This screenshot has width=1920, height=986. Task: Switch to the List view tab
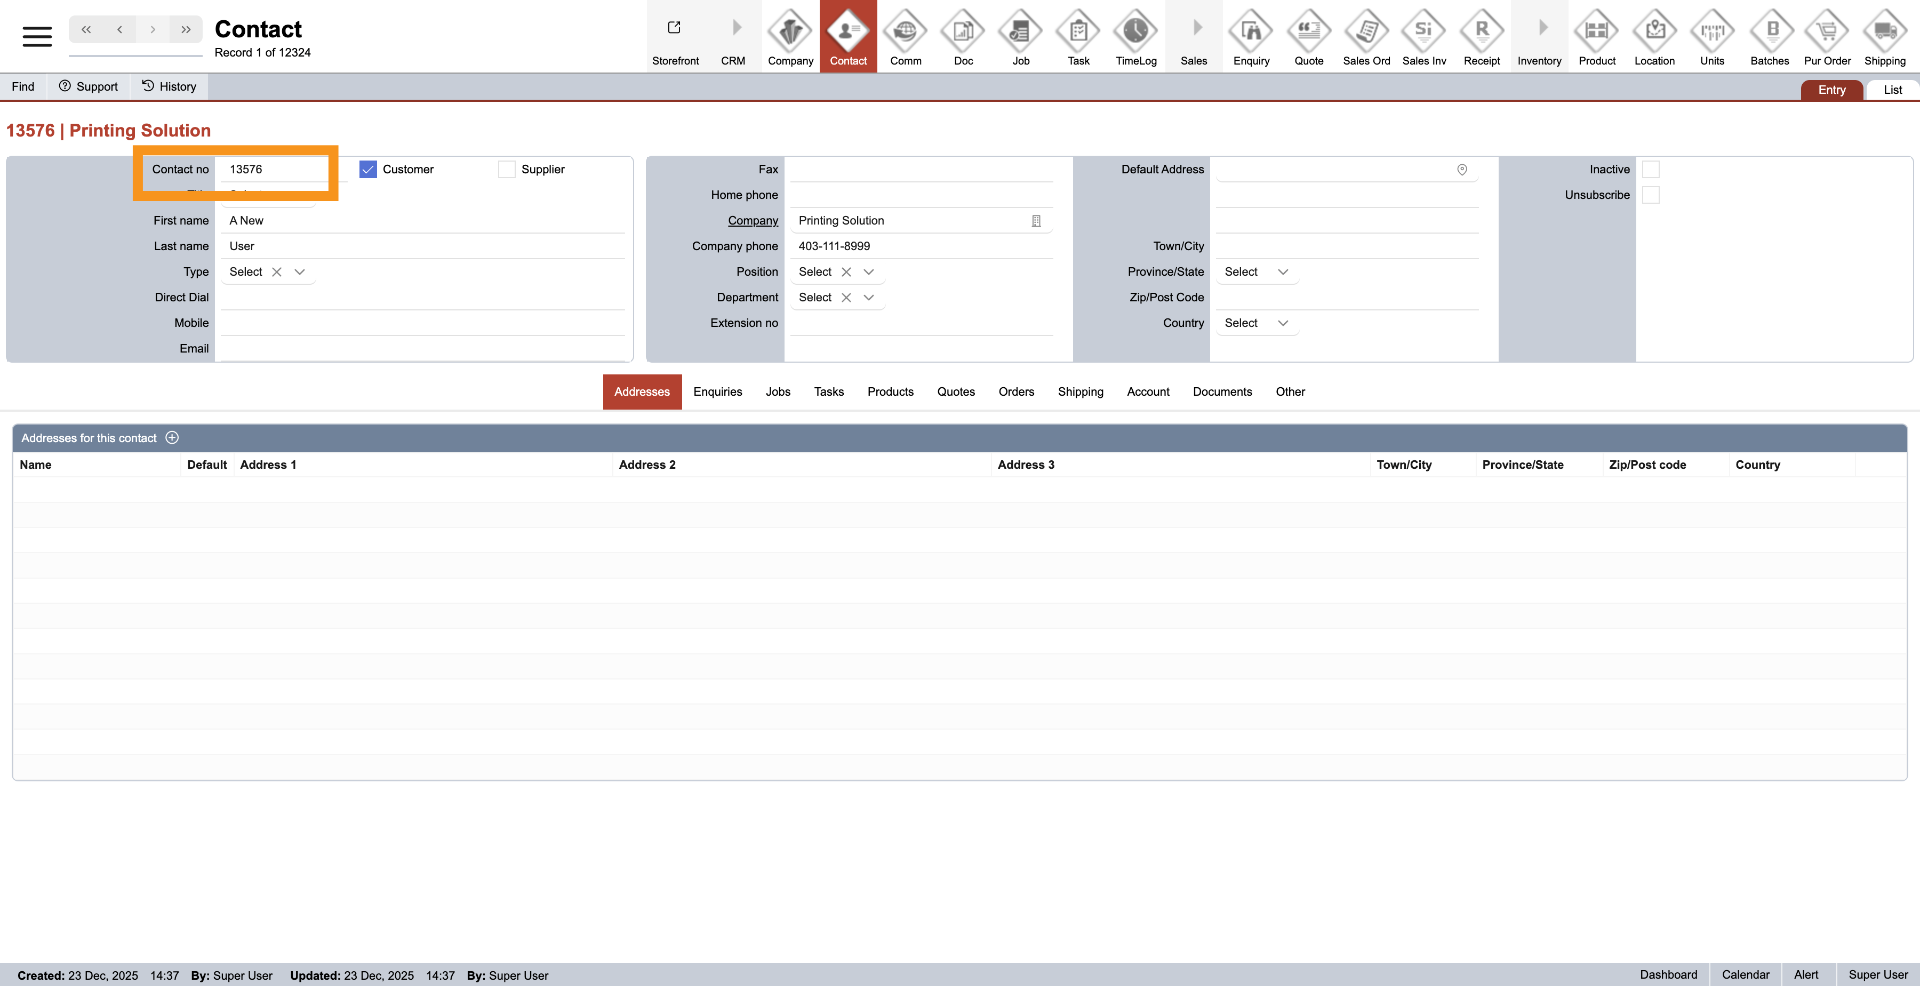(x=1892, y=90)
